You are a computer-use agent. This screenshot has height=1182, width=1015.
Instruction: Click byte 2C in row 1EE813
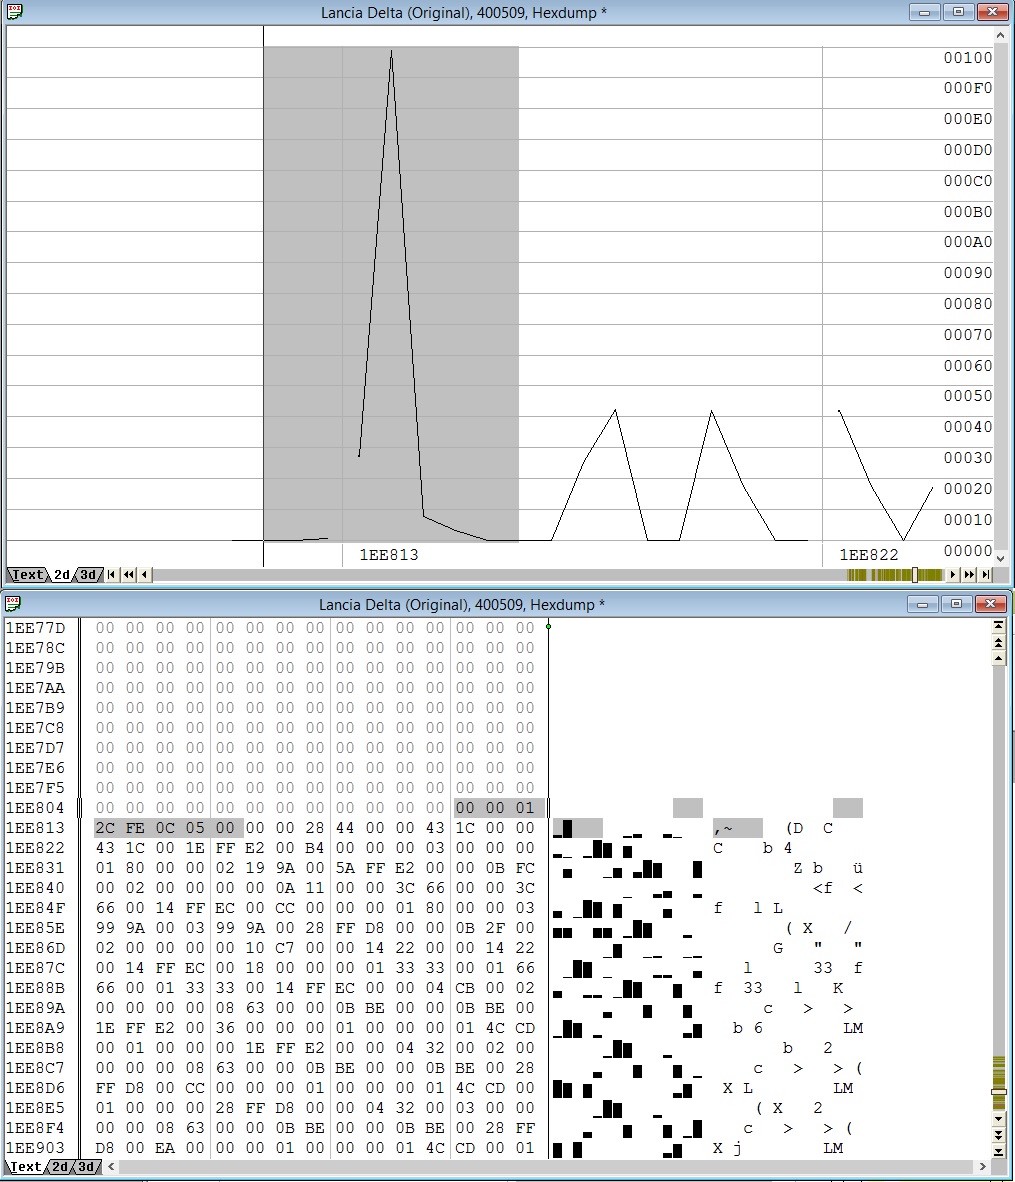tap(105, 828)
